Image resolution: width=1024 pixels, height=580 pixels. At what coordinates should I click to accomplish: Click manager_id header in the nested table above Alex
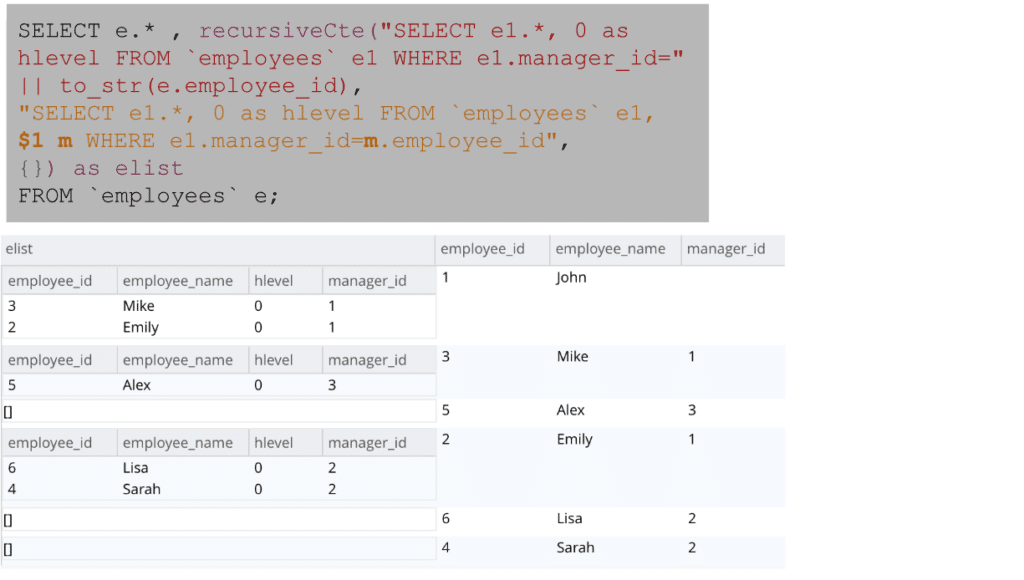point(367,360)
